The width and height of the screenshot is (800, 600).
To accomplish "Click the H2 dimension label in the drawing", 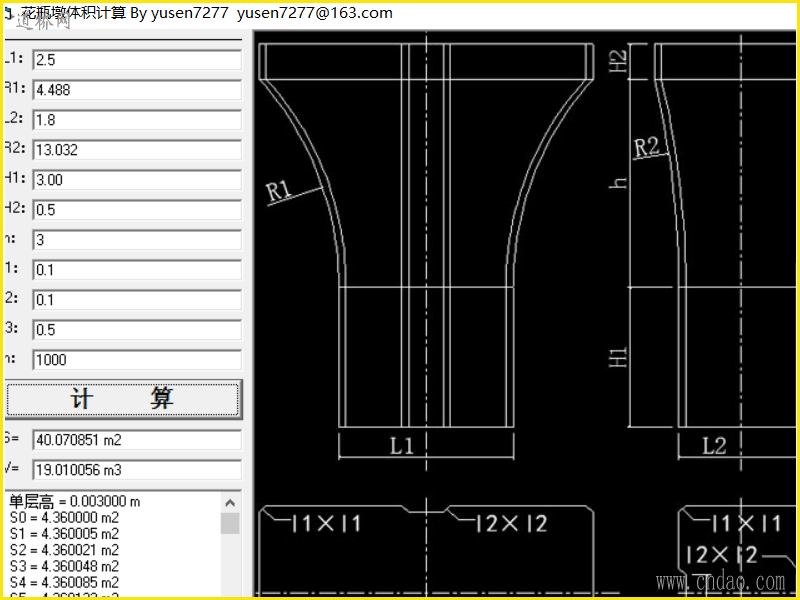I will click(x=618, y=61).
